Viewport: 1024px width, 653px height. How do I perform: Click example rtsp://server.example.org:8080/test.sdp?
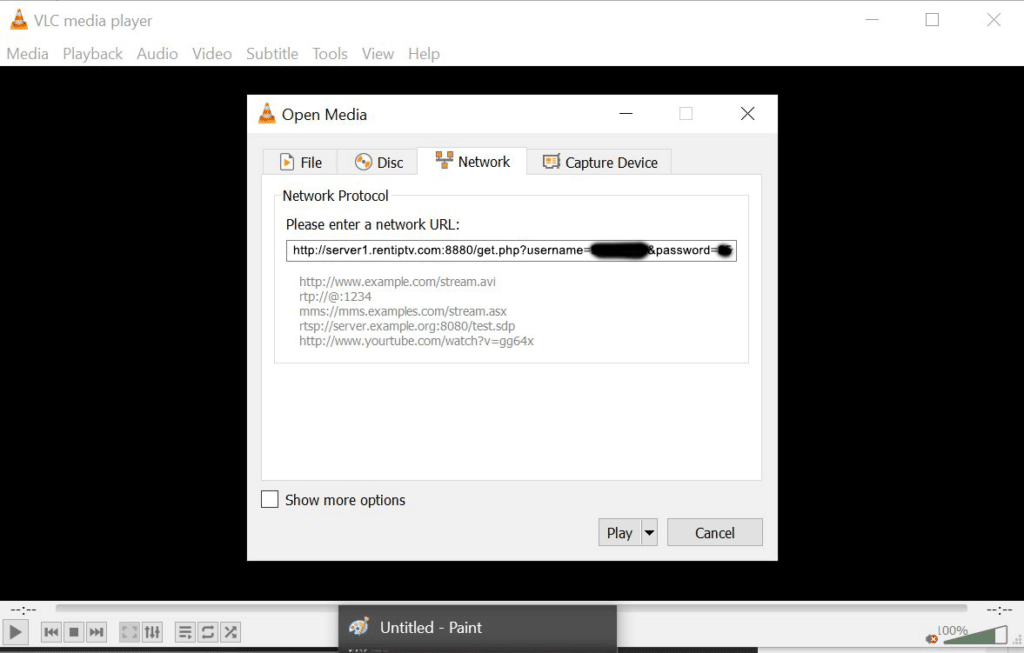tap(407, 326)
